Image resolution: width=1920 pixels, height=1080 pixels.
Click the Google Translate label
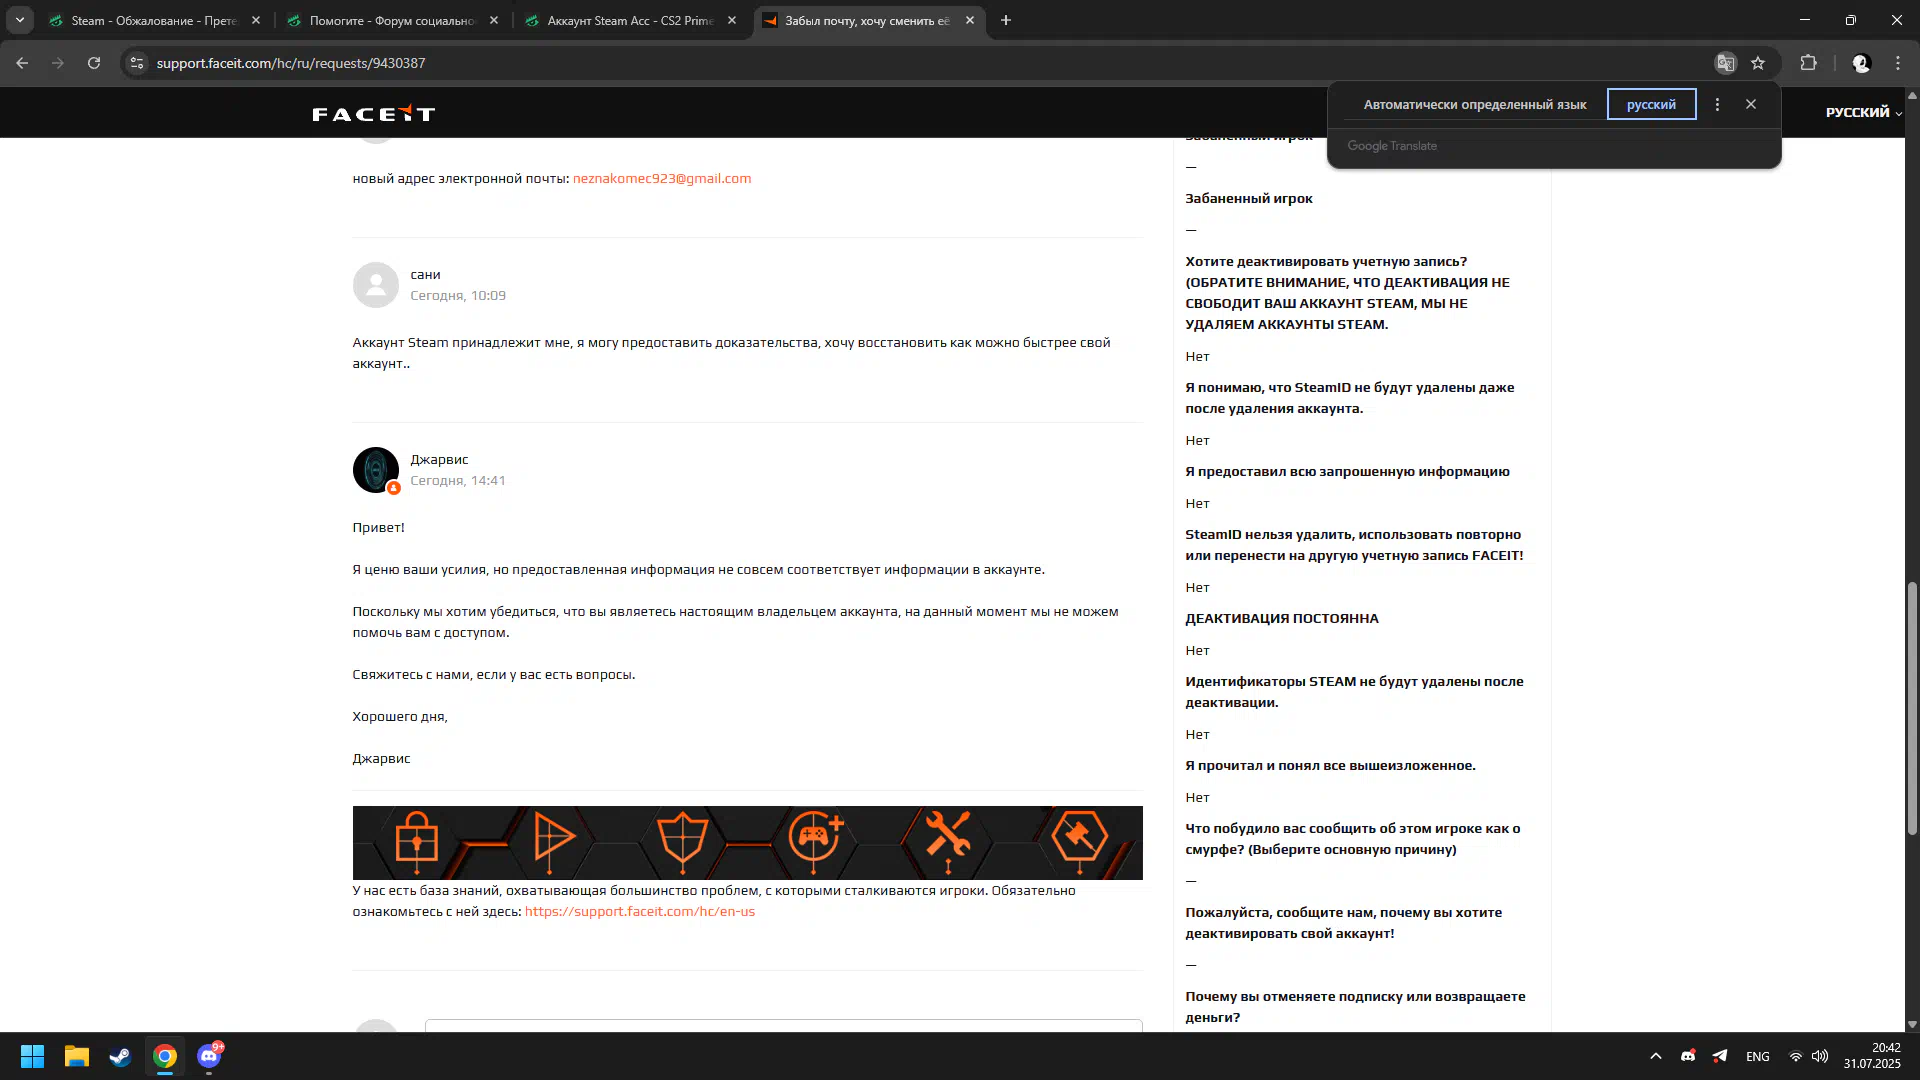pyautogui.click(x=1392, y=146)
